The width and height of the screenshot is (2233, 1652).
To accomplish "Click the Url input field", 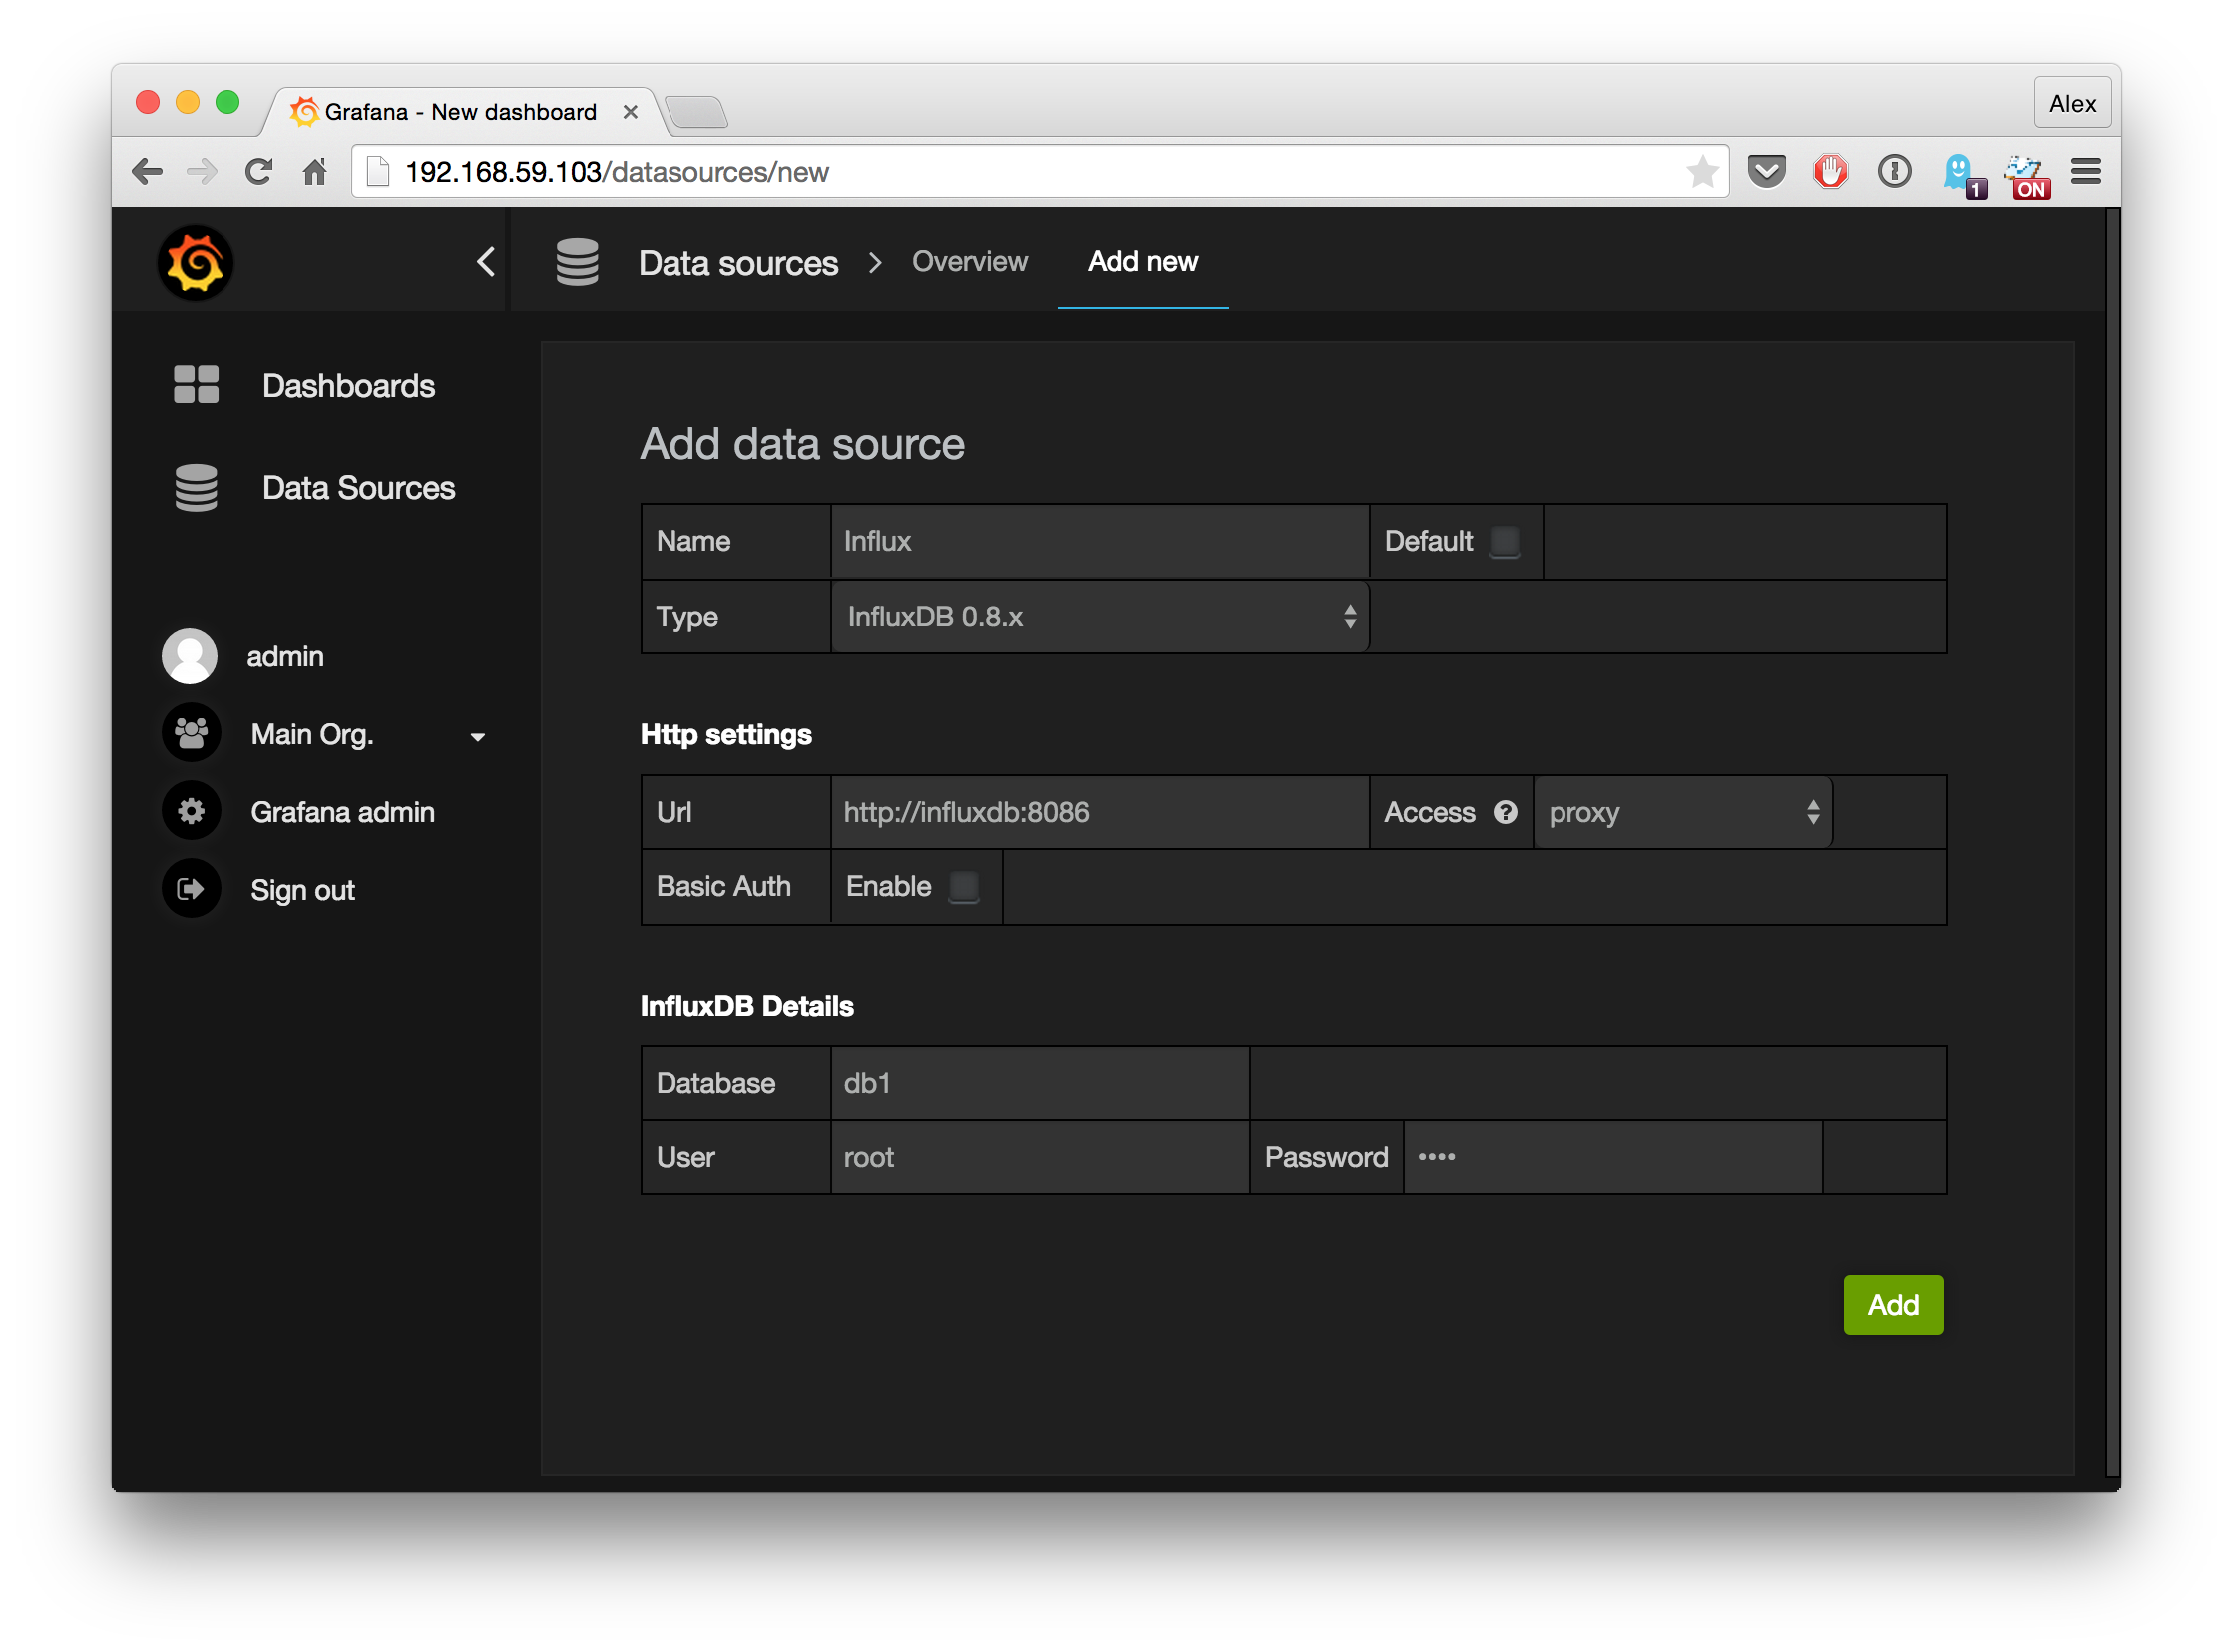I will 1099,812.
